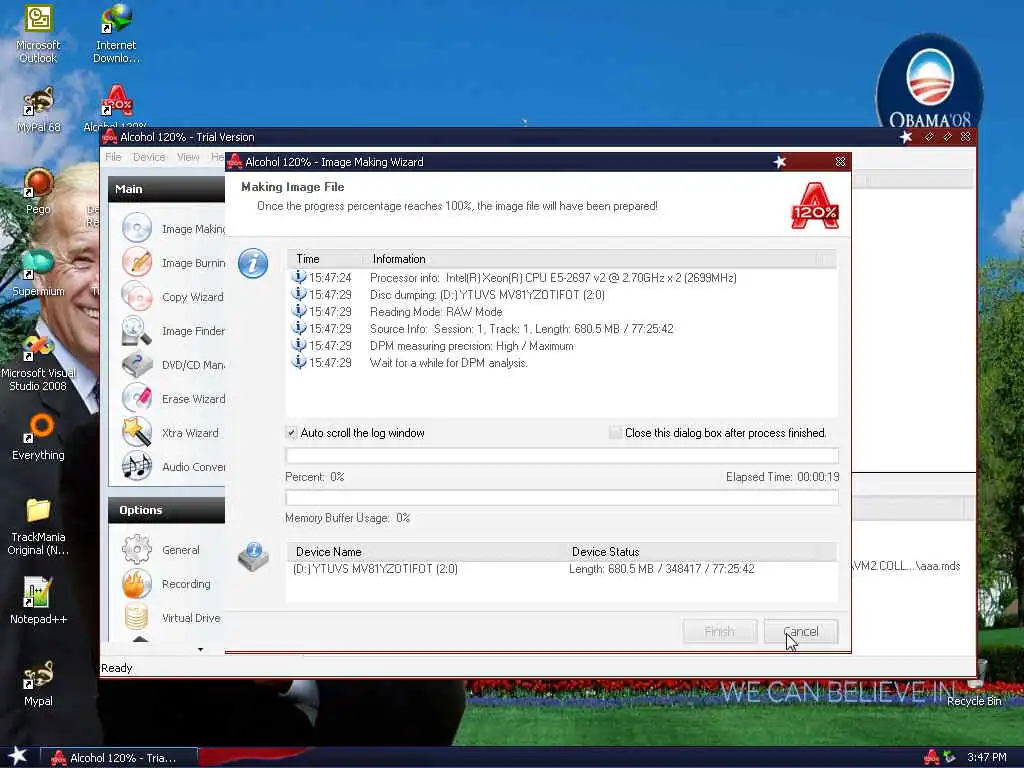Click the blue info icon beside log
The width and height of the screenshot is (1024, 768).
(x=253, y=264)
